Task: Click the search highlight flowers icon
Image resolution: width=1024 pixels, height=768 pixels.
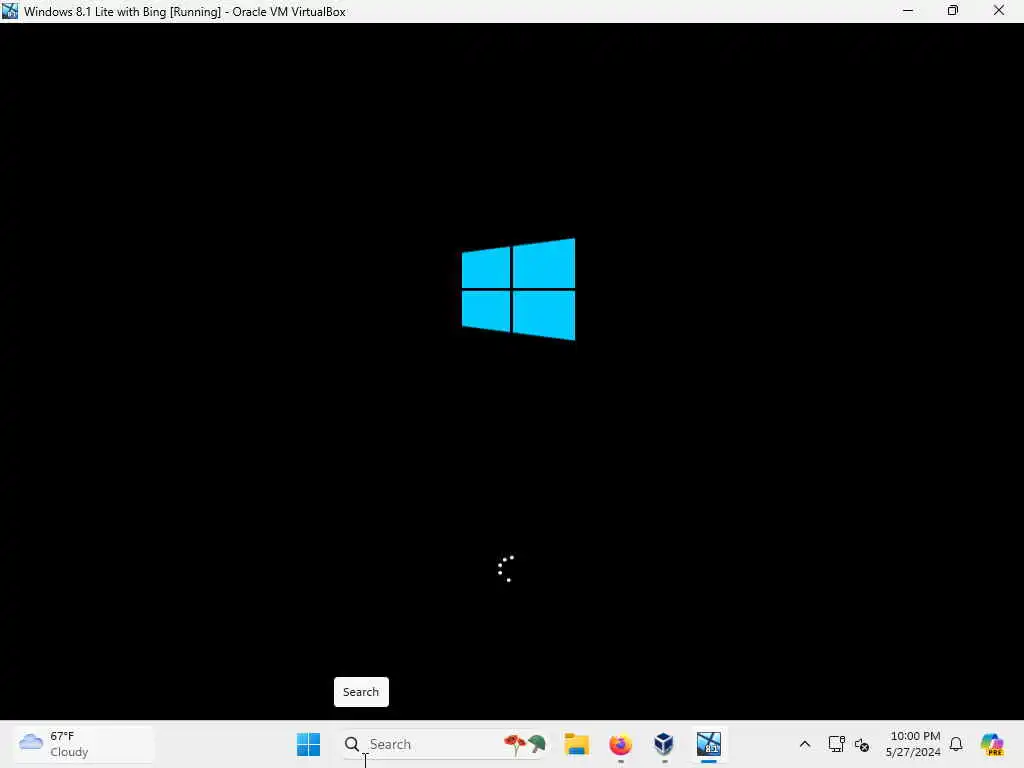Action: click(x=524, y=744)
